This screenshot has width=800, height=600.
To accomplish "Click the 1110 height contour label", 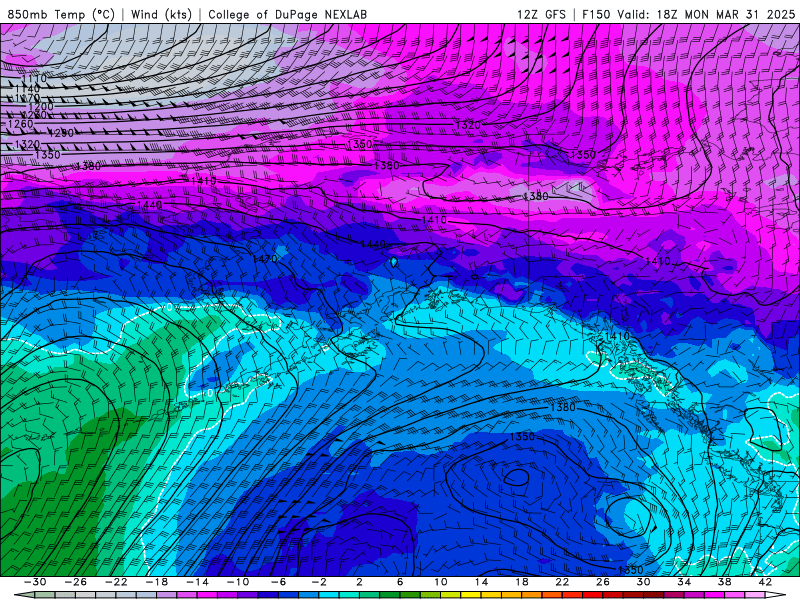I will 35,78.
